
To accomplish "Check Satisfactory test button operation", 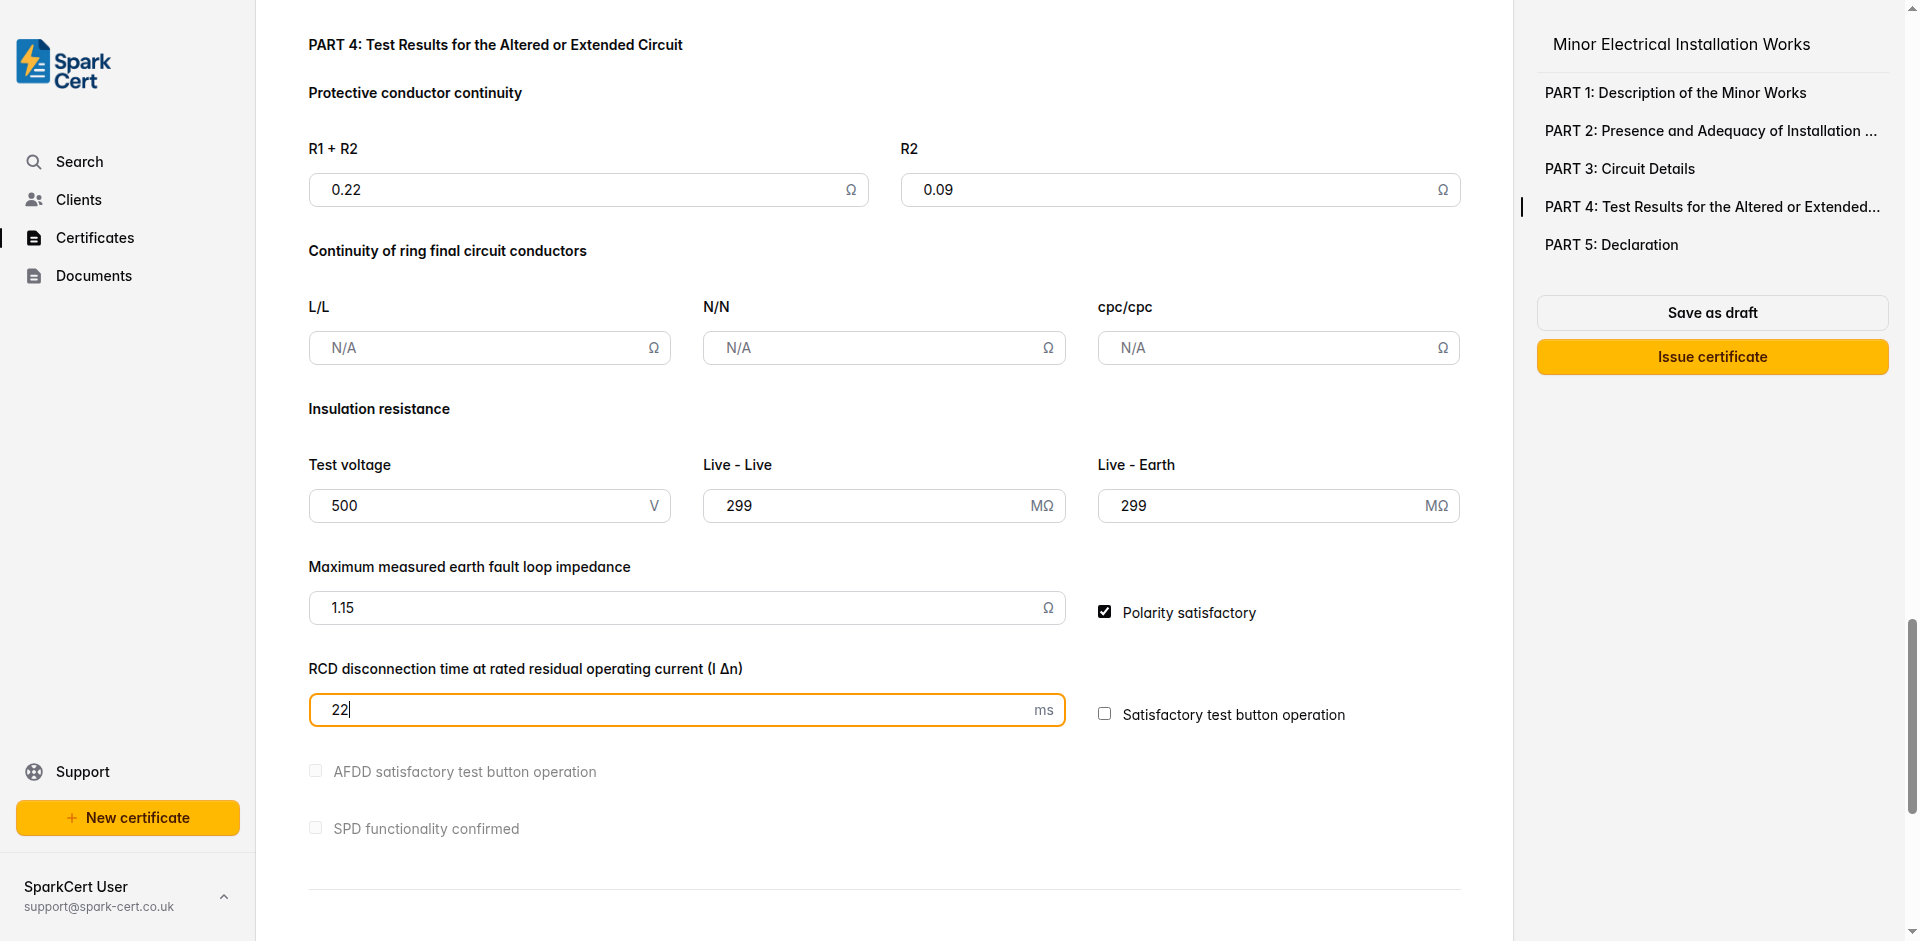I will 1104,714.
